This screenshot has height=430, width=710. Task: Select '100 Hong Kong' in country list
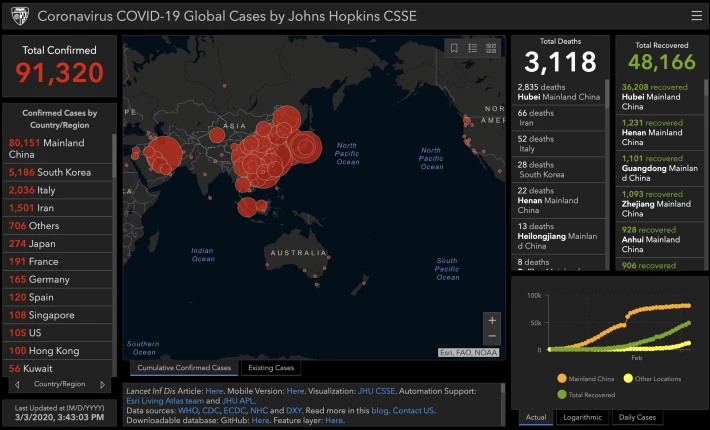click(58, 351)
